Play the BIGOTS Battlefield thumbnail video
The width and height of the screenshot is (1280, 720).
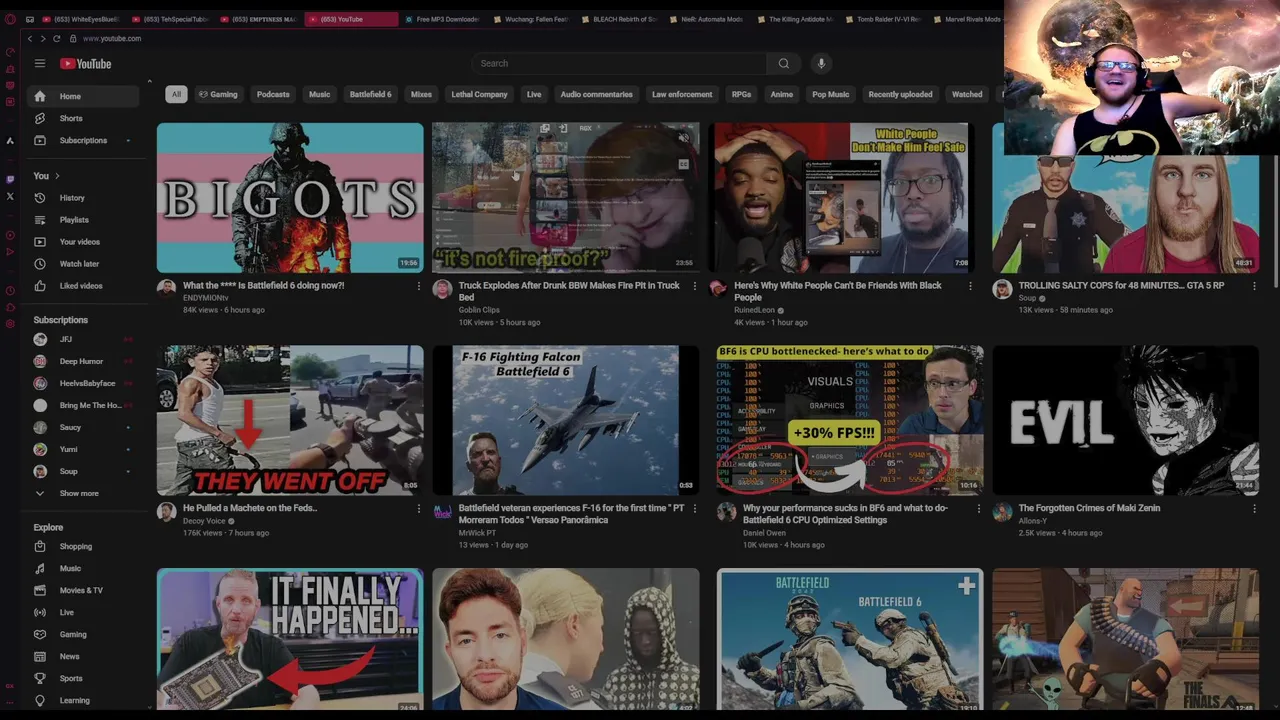[x=290, y=197]
